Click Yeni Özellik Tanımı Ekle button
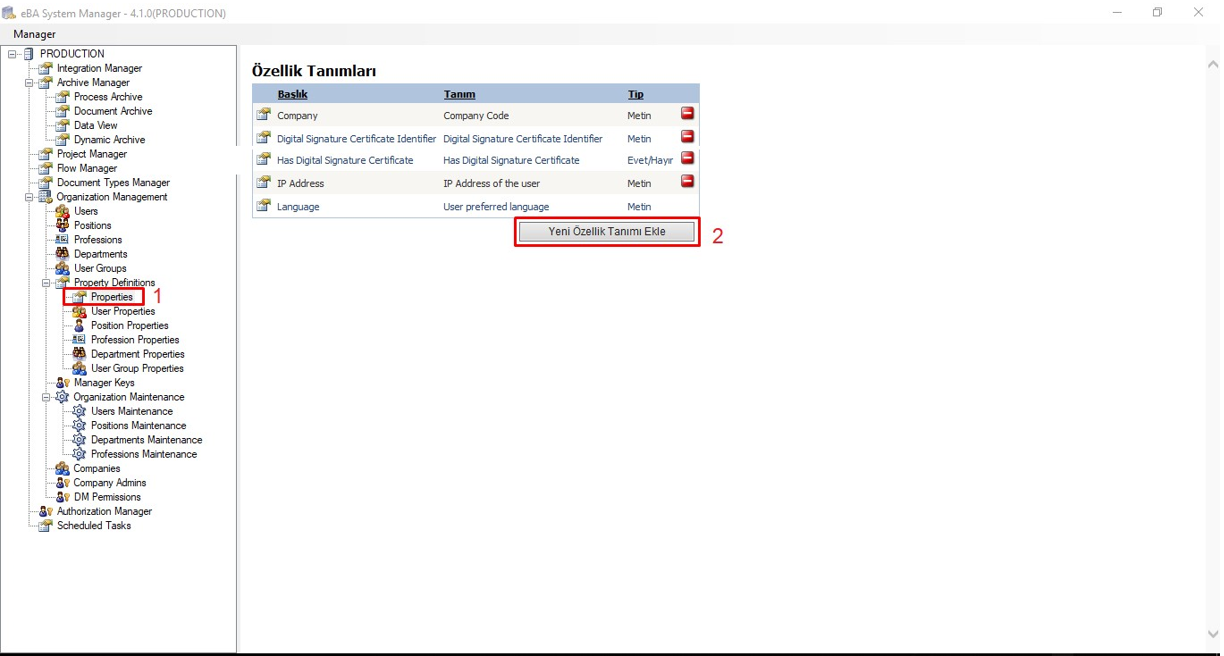Image resolution: width=1224 pixels, height=656 pixels. click(607, 231)
